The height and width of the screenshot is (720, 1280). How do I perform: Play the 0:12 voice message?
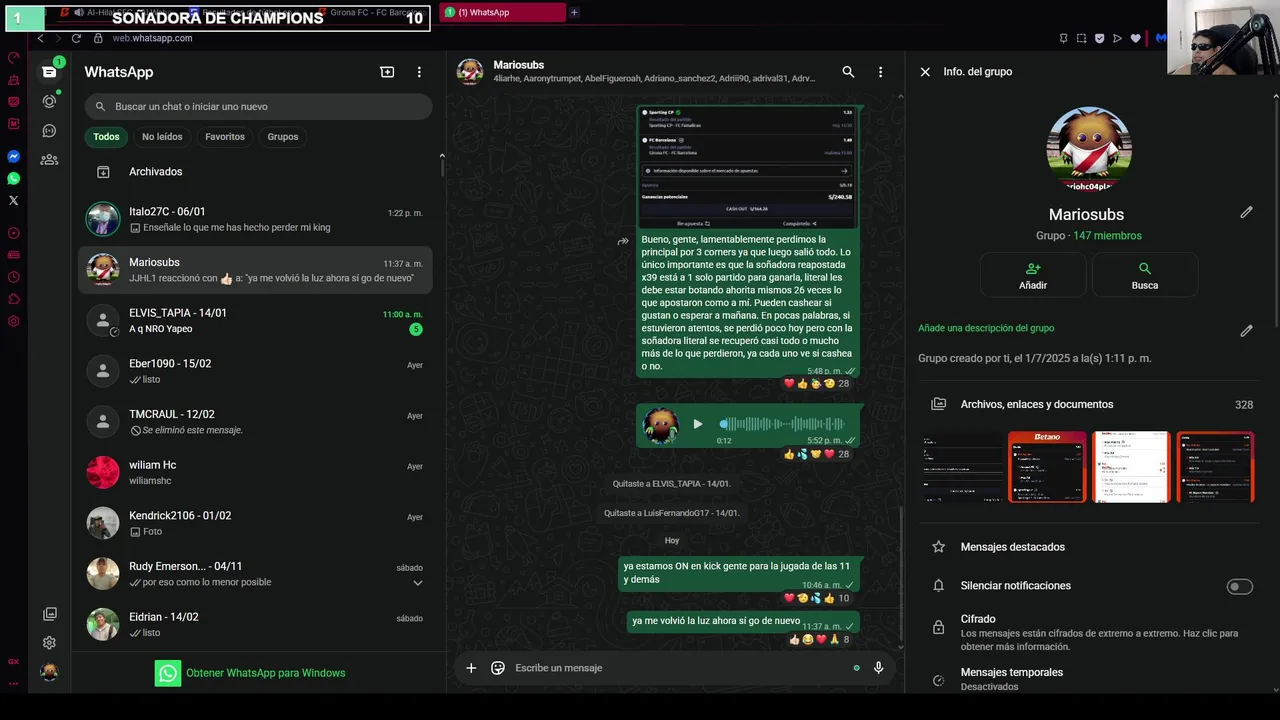698,424
